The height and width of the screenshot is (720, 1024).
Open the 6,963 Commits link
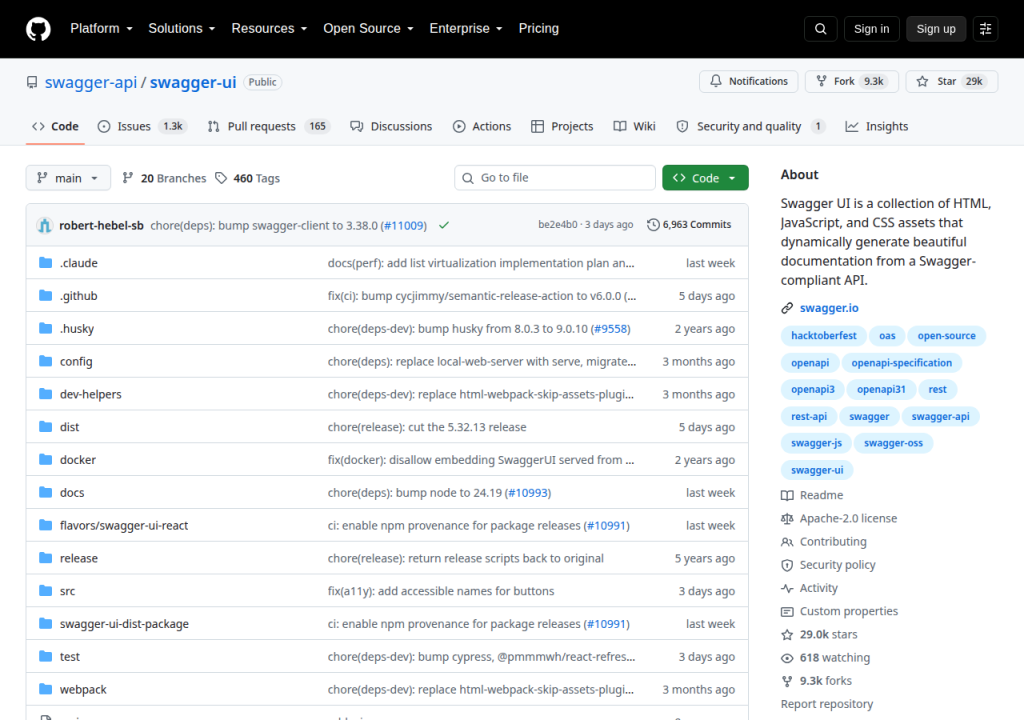[689, 225]
